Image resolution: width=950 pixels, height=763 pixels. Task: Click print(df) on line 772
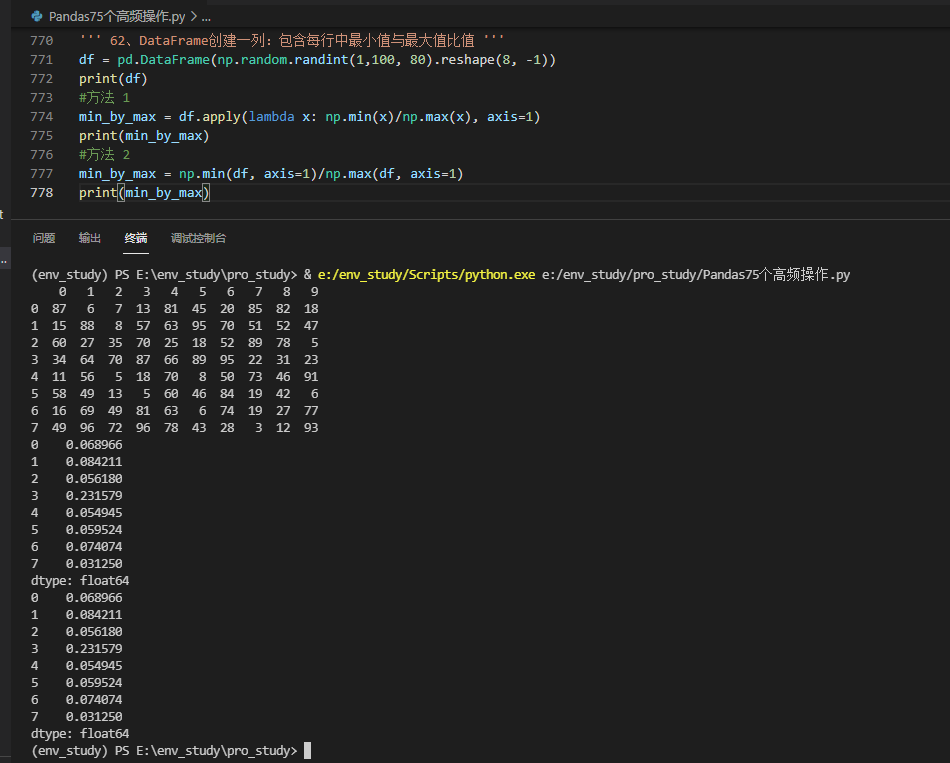[x=113, y=79]
